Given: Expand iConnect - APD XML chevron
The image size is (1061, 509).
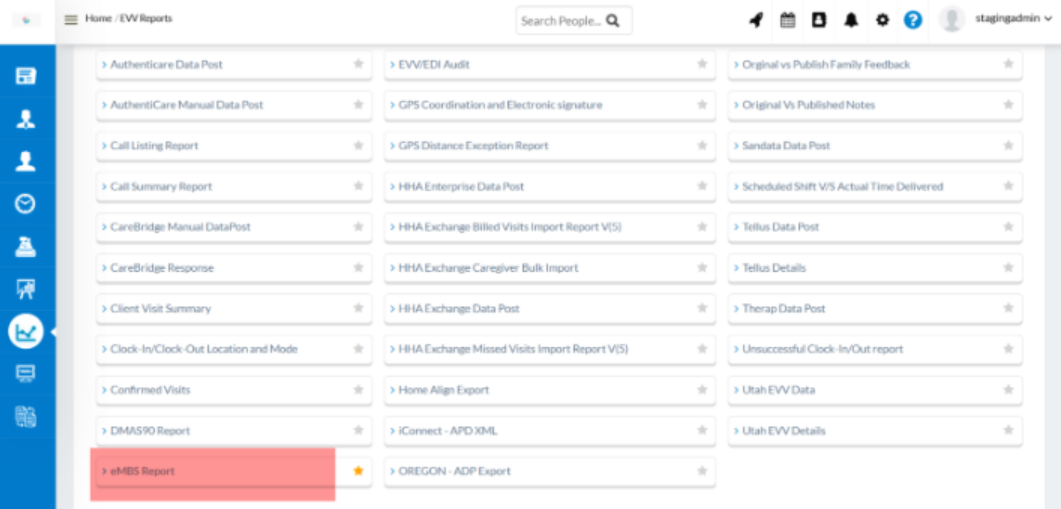Looking at the screenshot, I should [x=392, y=430].
